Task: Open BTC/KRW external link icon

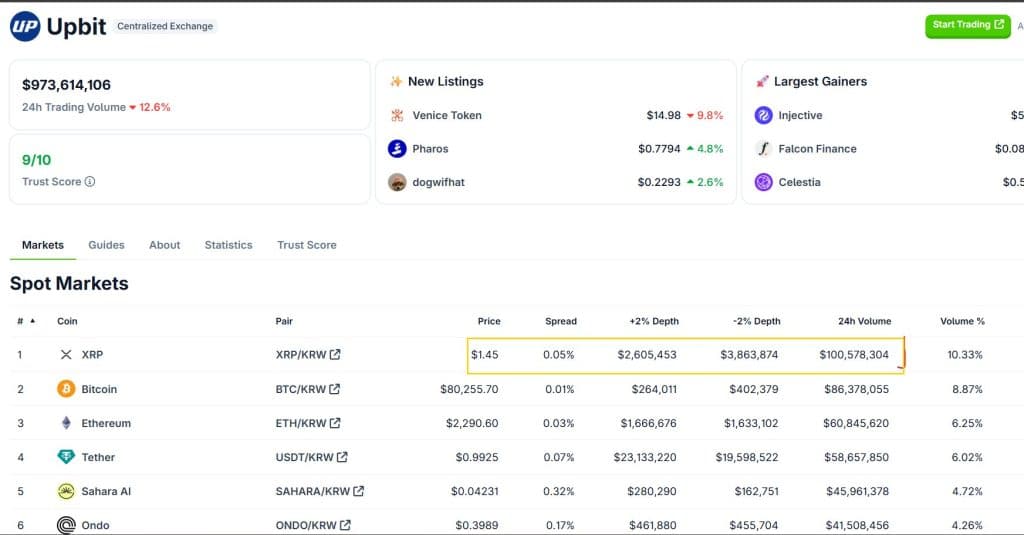Action: tap(334, 389)
